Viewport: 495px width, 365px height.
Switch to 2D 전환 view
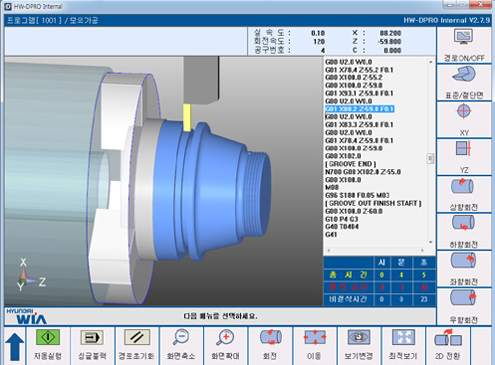click(448, 337)
